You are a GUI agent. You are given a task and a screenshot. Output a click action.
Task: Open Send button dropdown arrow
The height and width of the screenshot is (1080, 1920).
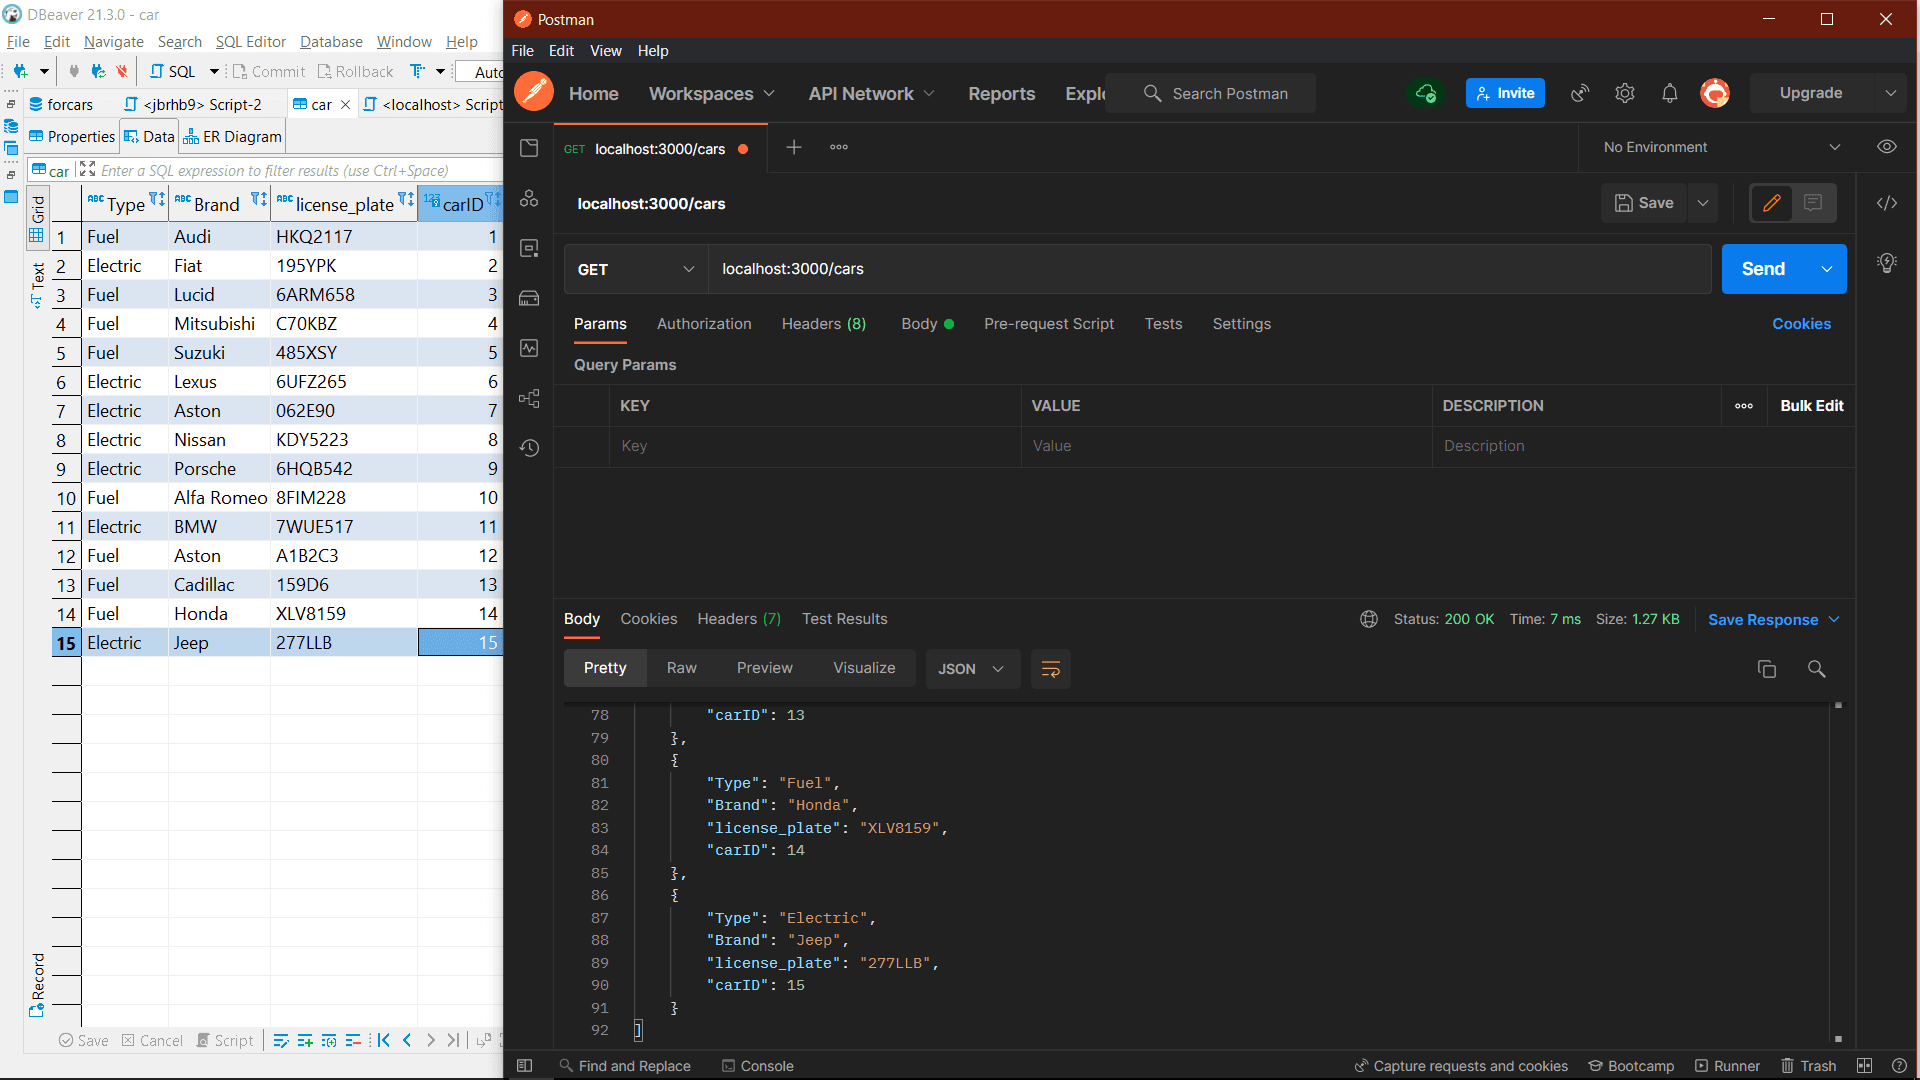coord(1827,269)
